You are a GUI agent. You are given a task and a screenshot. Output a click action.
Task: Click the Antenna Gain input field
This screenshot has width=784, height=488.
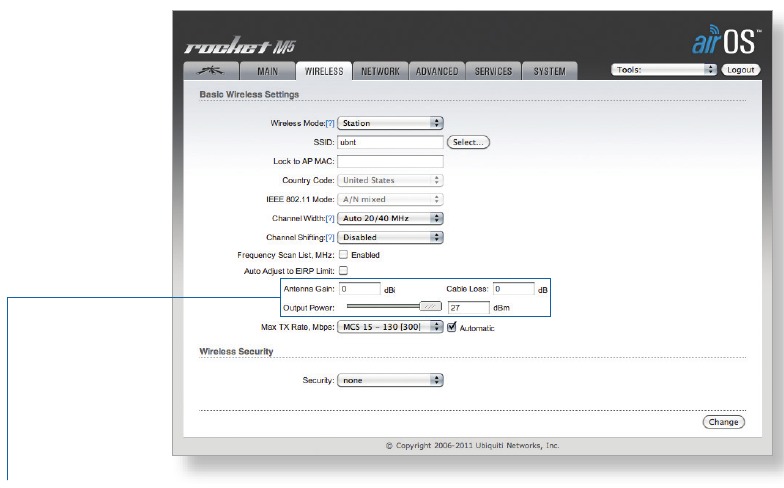[360, 289]
